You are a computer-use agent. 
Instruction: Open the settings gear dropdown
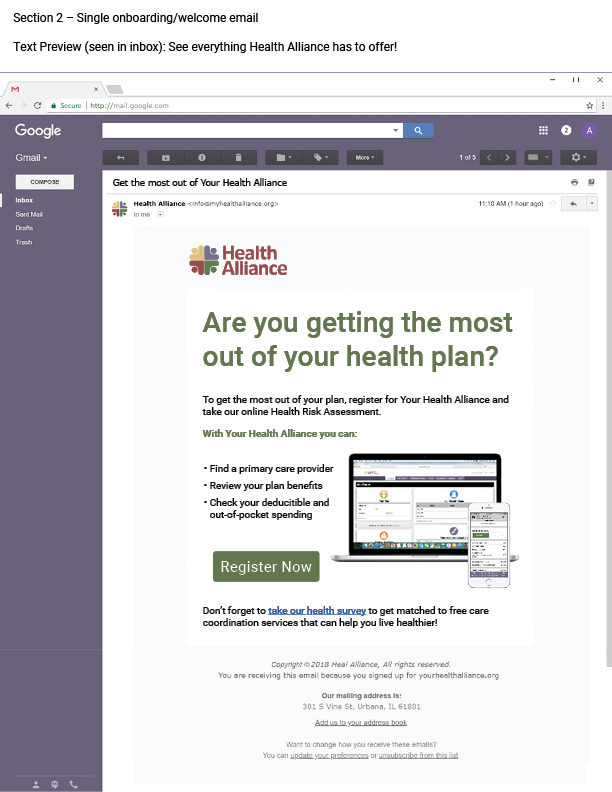point(577,158)
